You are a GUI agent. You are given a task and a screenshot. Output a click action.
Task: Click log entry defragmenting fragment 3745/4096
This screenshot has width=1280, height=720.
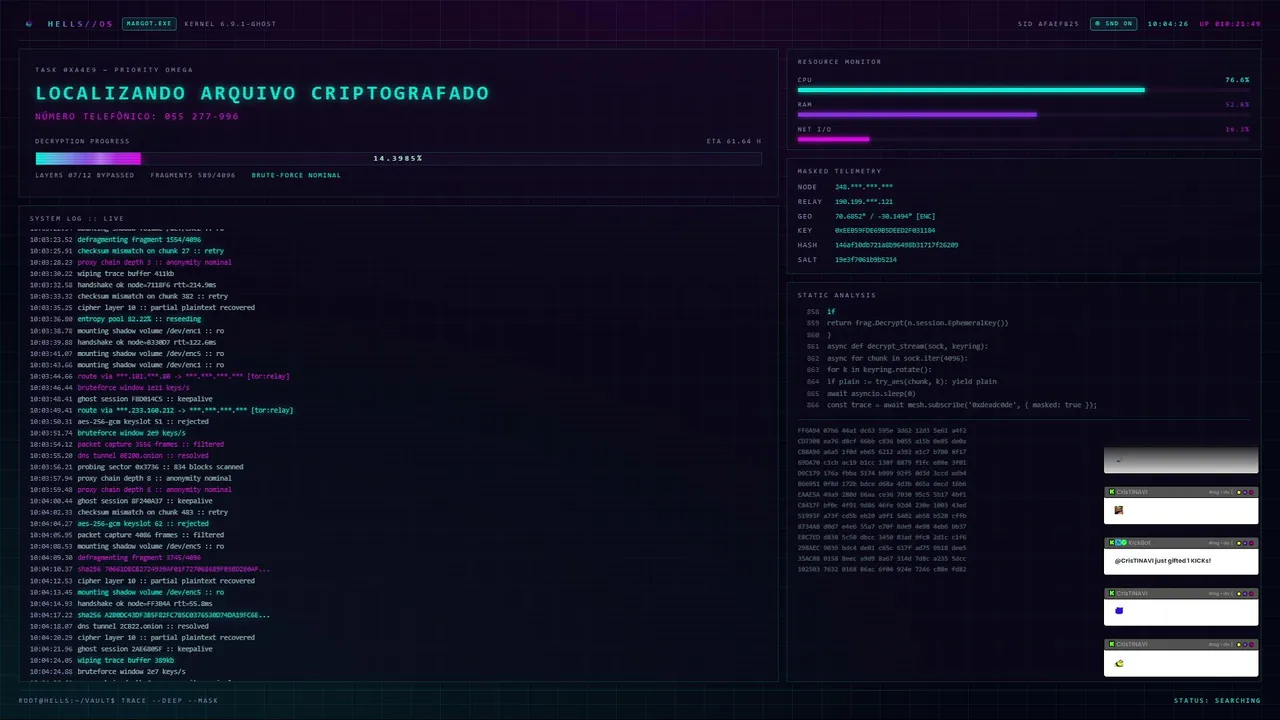click(x=115, y=558)
